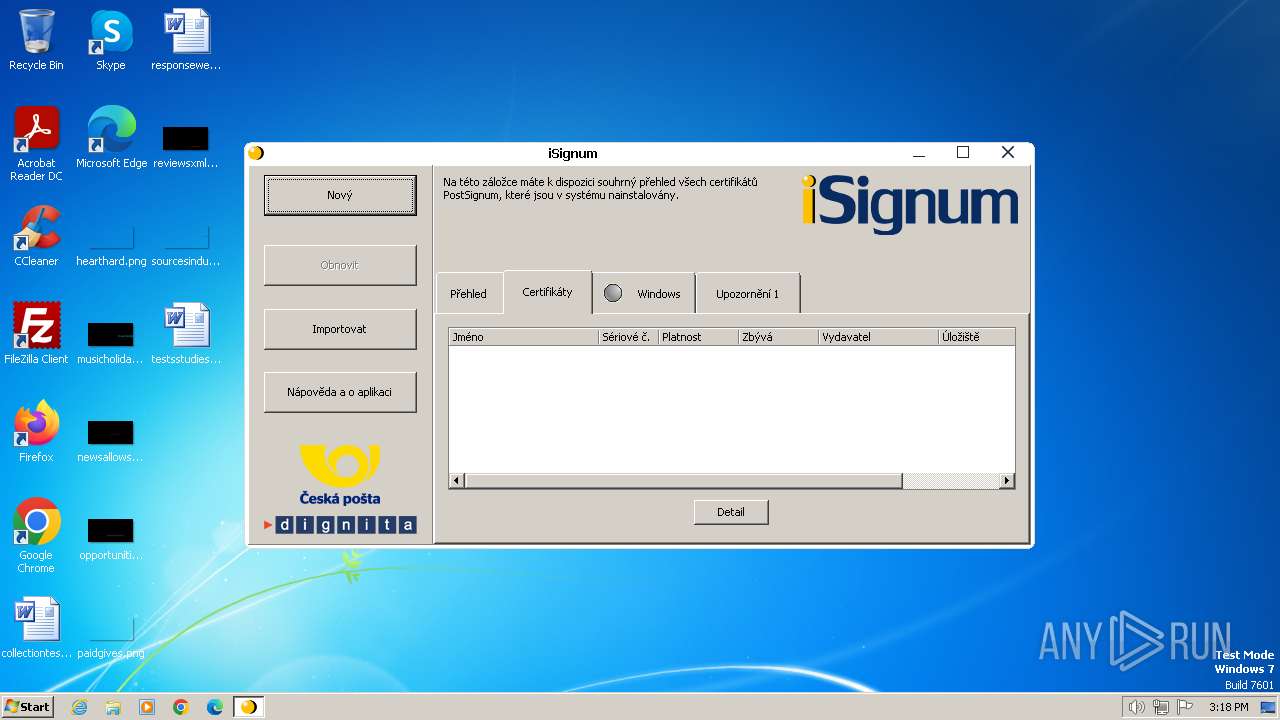This screenshot has width=1280, height=720.
Task: Select the Google Chrome desktop shortcut
Action: (x=36, y=535)
